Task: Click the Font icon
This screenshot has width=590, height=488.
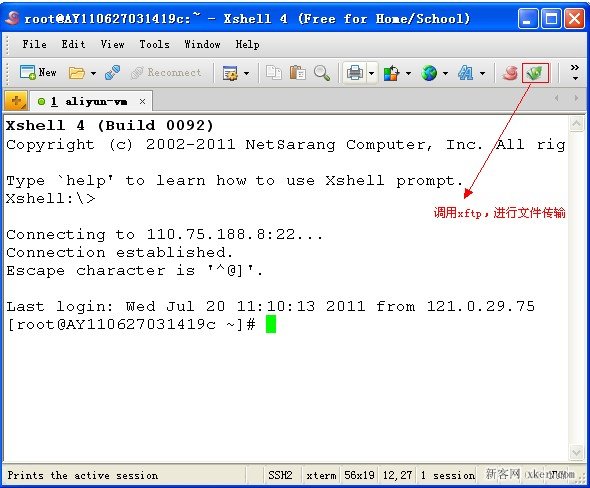Action: (x=466, y=73)
